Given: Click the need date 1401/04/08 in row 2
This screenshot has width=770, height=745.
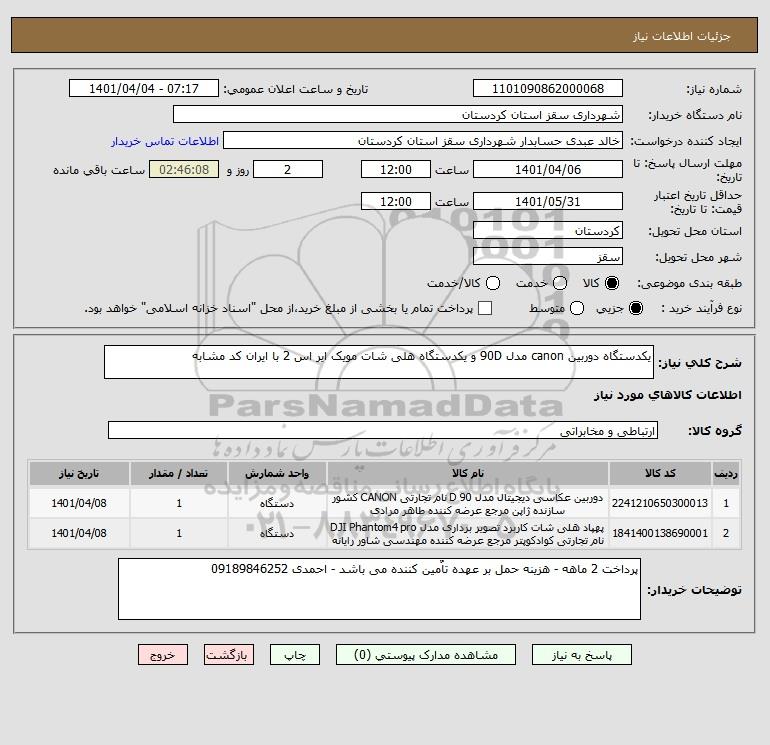Looking at the screenshot, I should coord(79,533).
